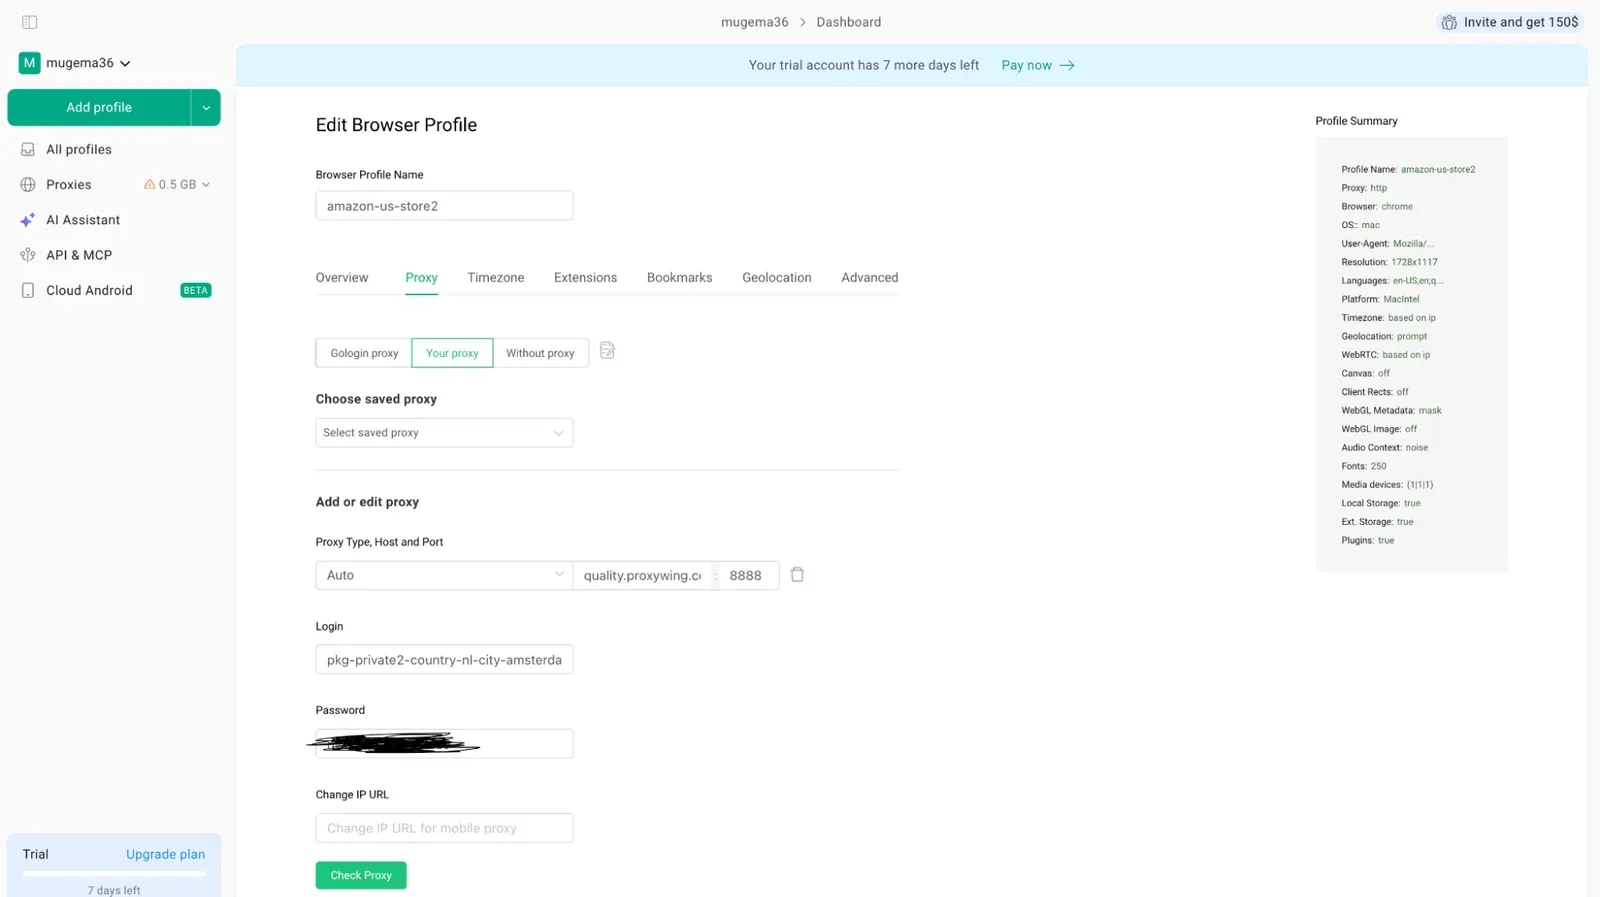Go to the Geolocation tab
Viewport: 1600px width, 897px height.
777,278
